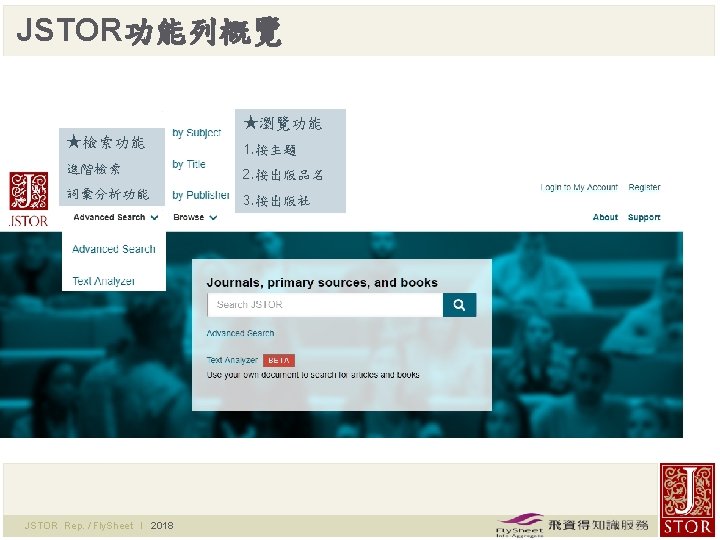The width and height of the screenshot is (720, 540).
Task: Open the About link
Action: click(x=605, y=217)
